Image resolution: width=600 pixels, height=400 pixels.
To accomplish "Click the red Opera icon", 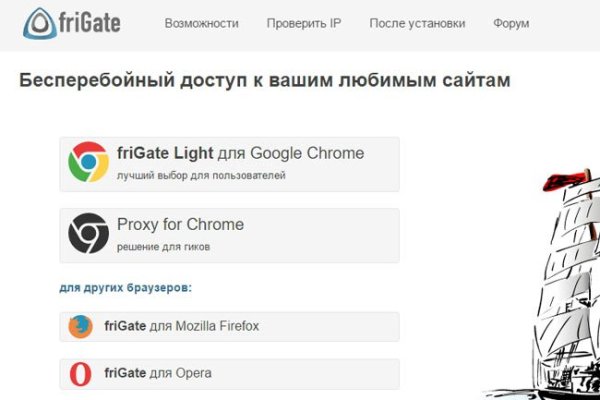I will coord(80,374).
